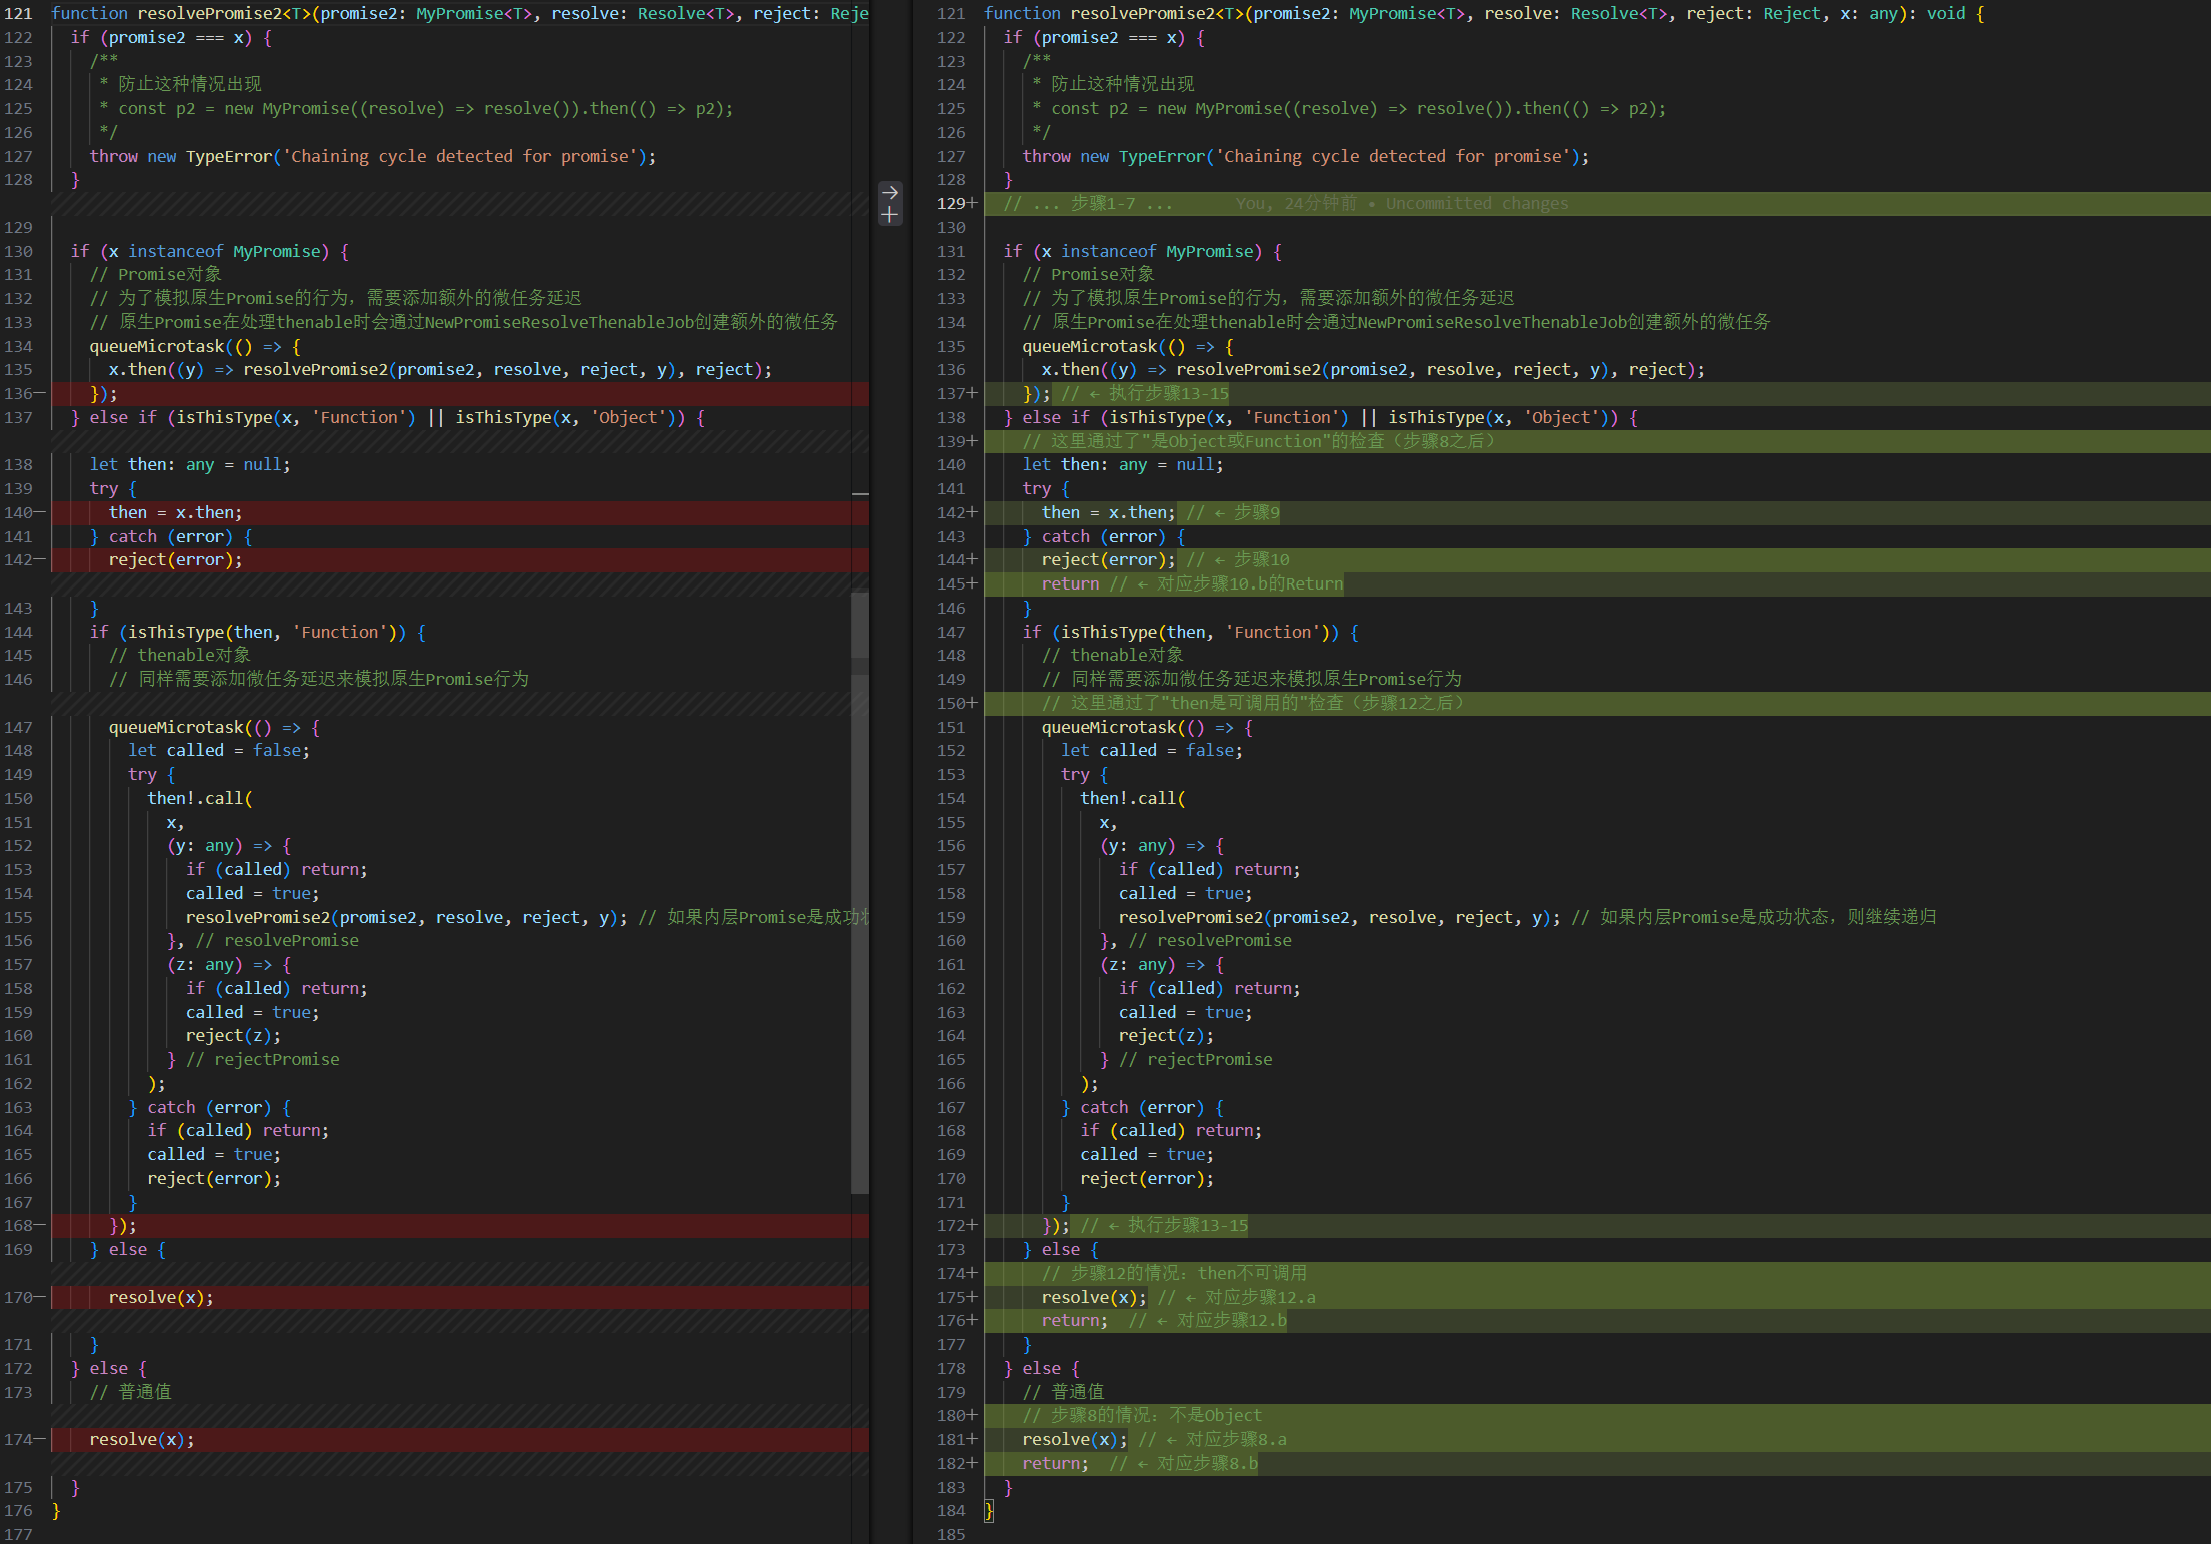Image resolution: width=2211 pixels, height=1544 pixels.
Task: Click line number 121 in the right pane
Action: tap(950, 14)
